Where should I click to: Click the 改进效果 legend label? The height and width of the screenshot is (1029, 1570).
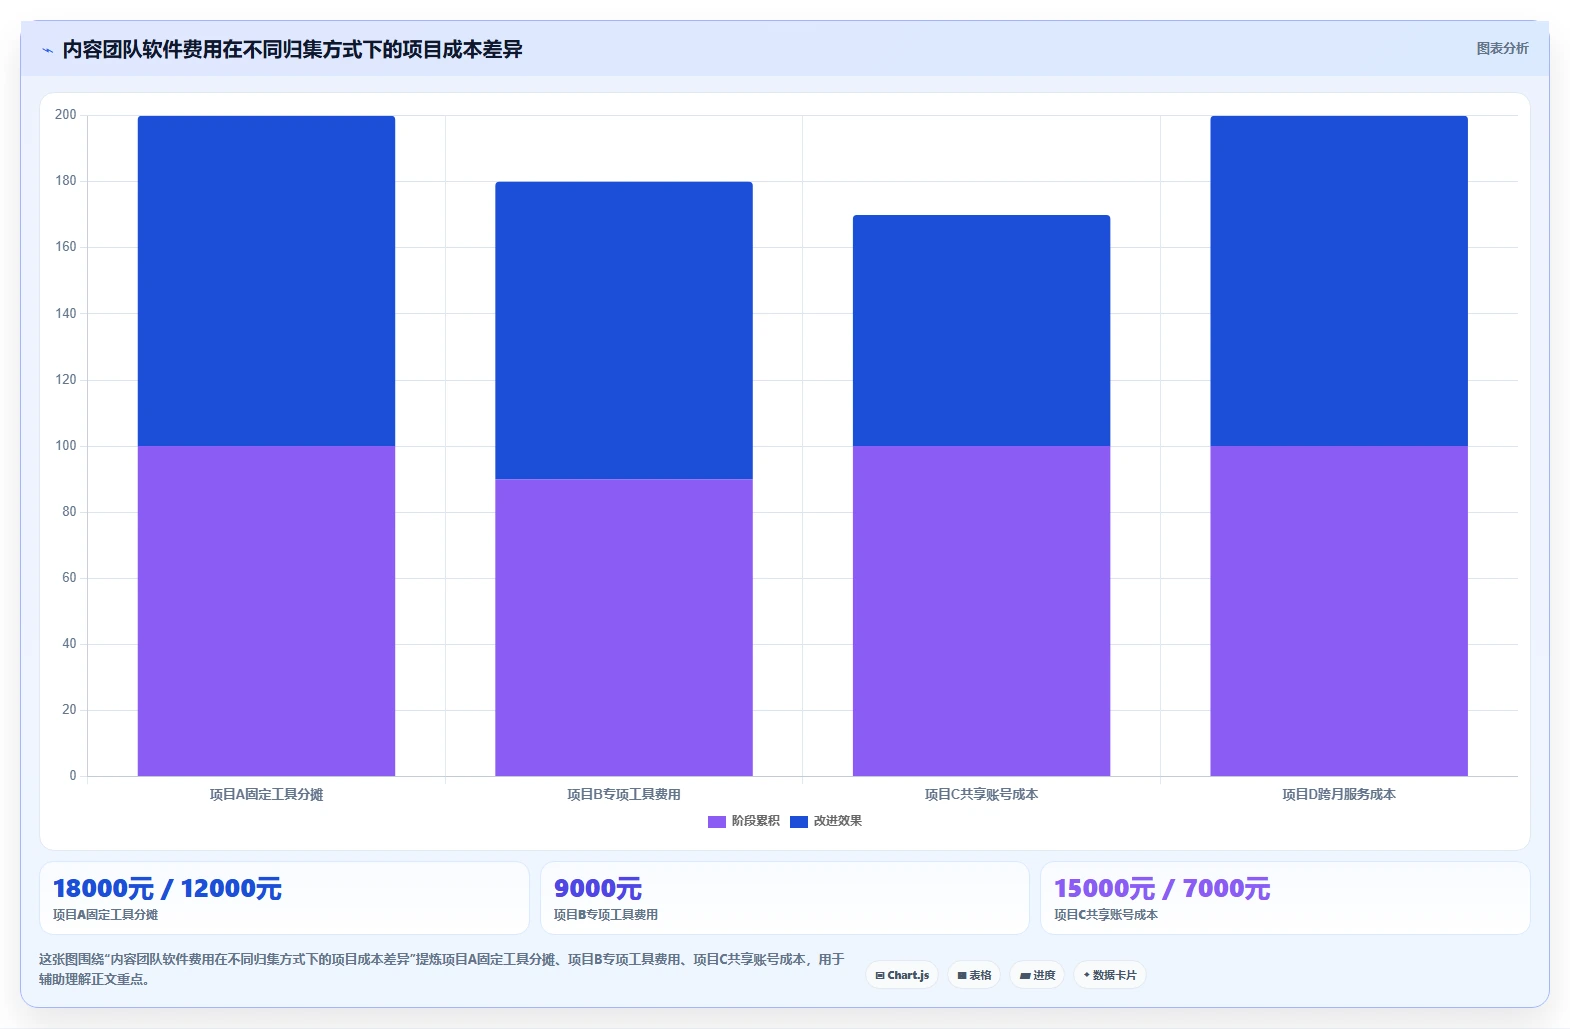click(837, 821)
